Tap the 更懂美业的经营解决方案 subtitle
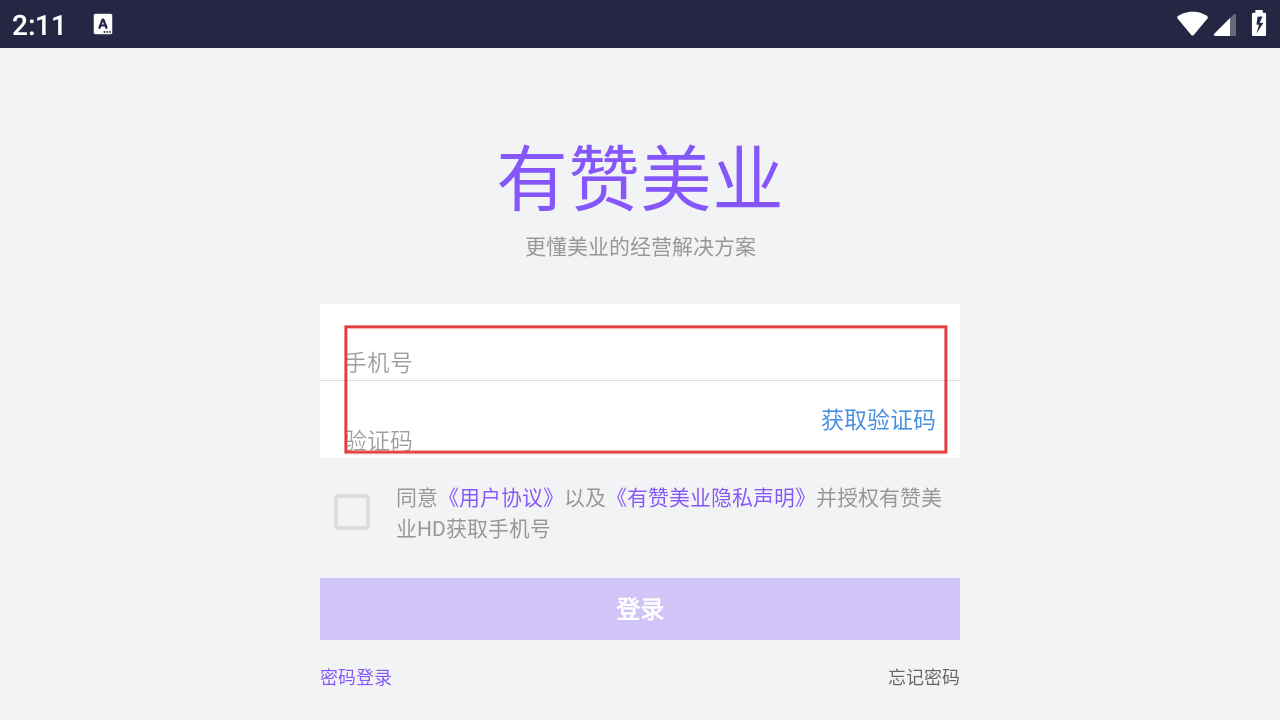 click(640, 247)
